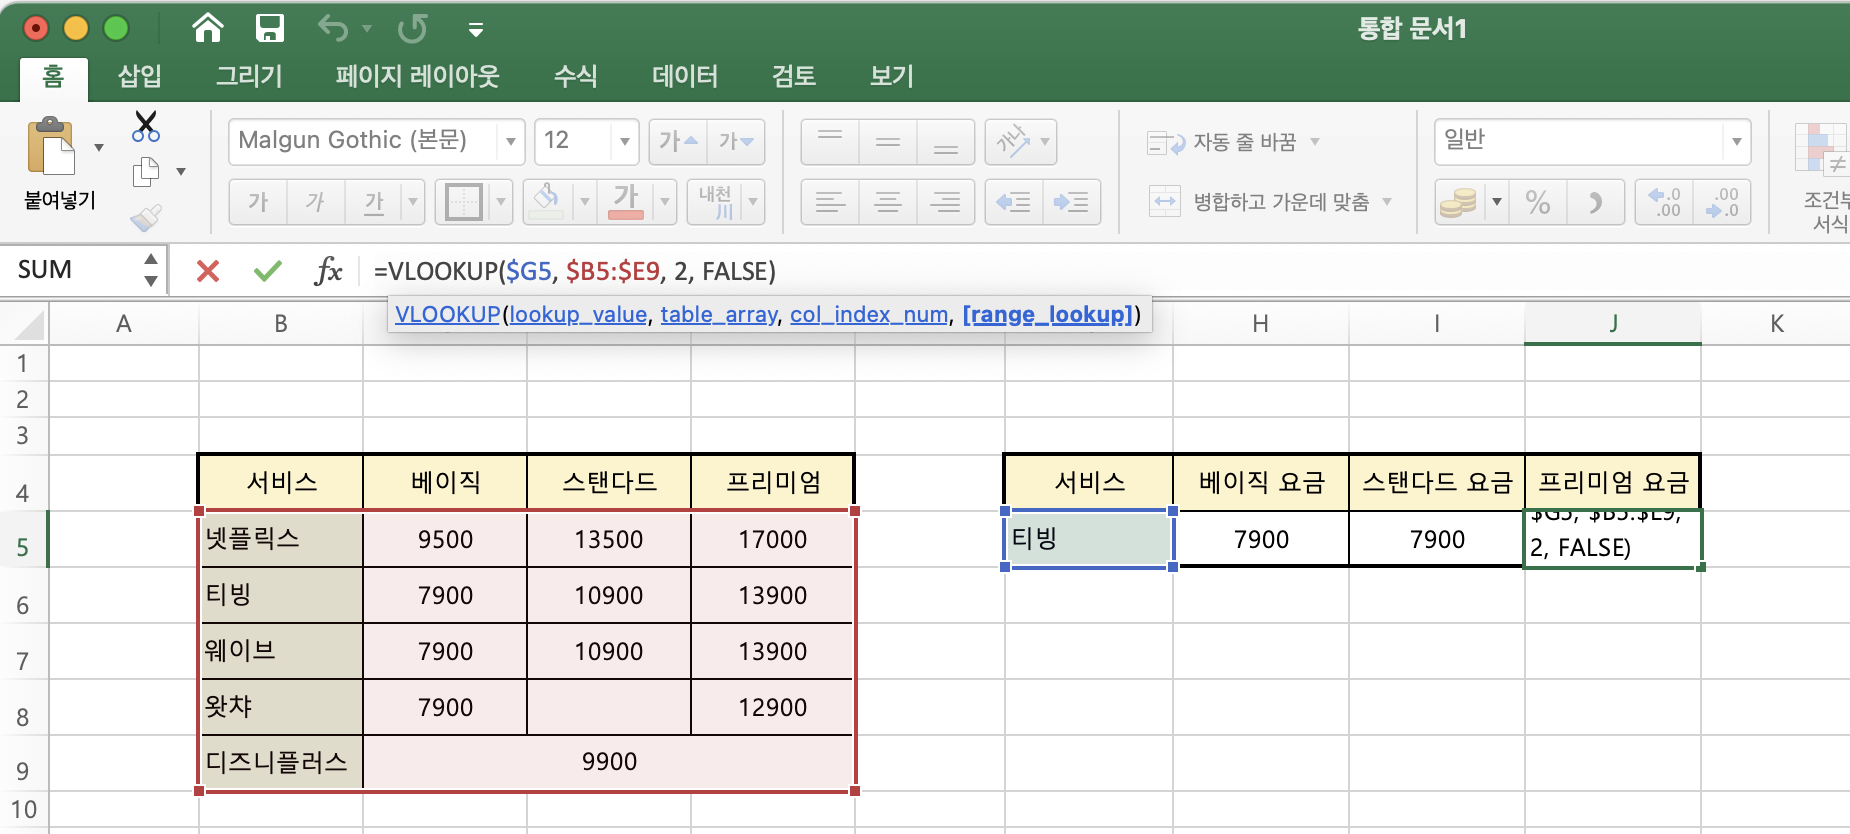Toggle italic formatting 가
The height and width of the screenshot is (834, 1850).
(316, 202)
